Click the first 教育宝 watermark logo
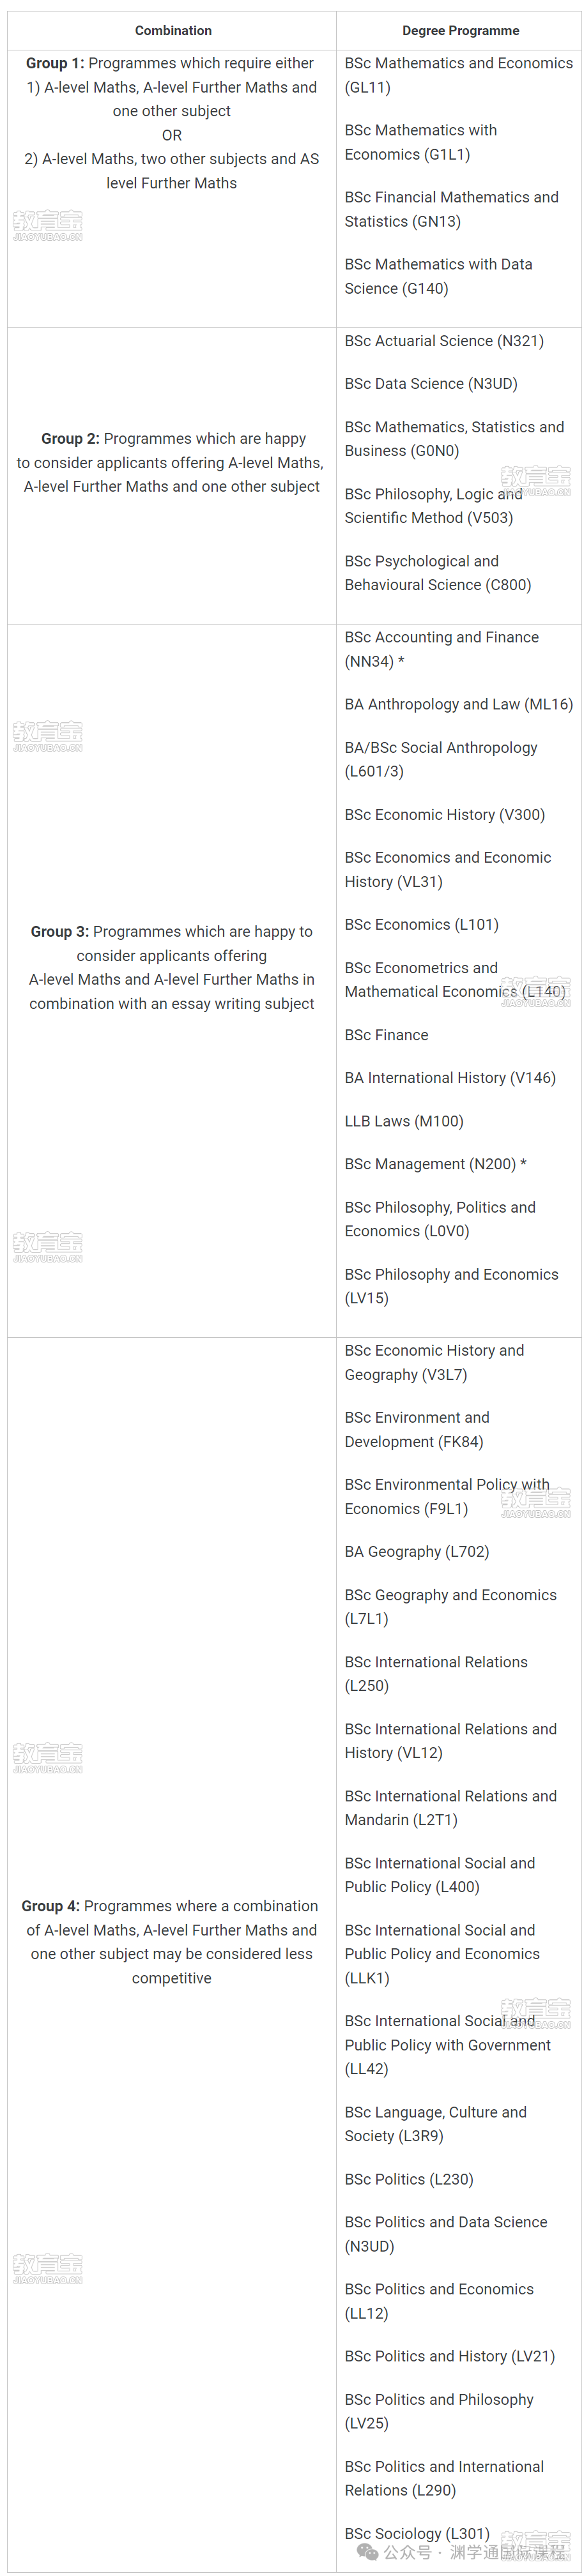 48,226
